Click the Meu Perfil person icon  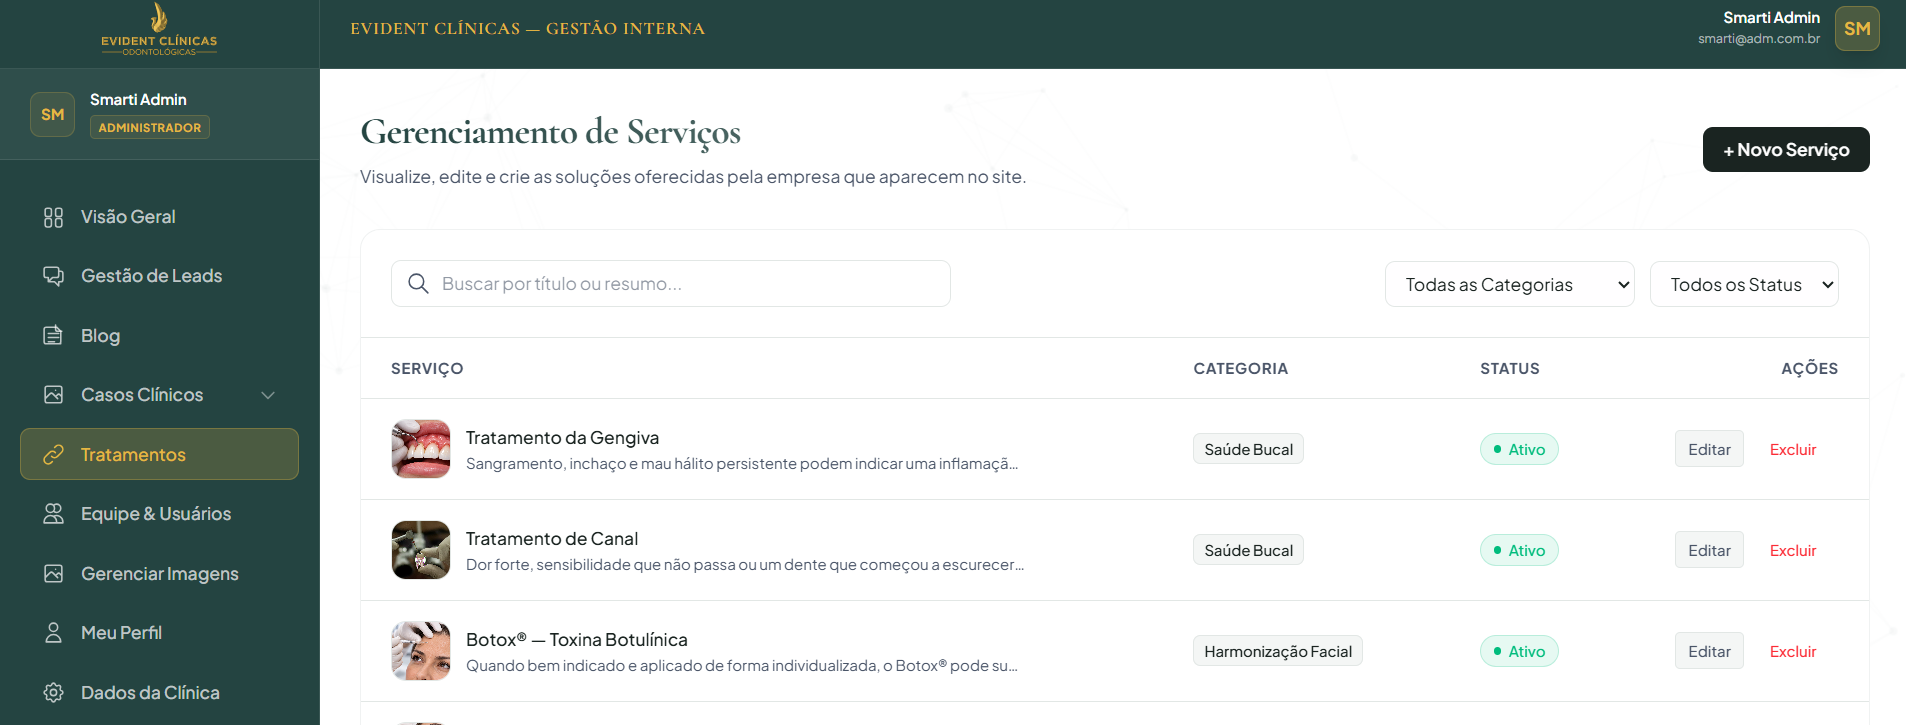[x=54, y=633]
